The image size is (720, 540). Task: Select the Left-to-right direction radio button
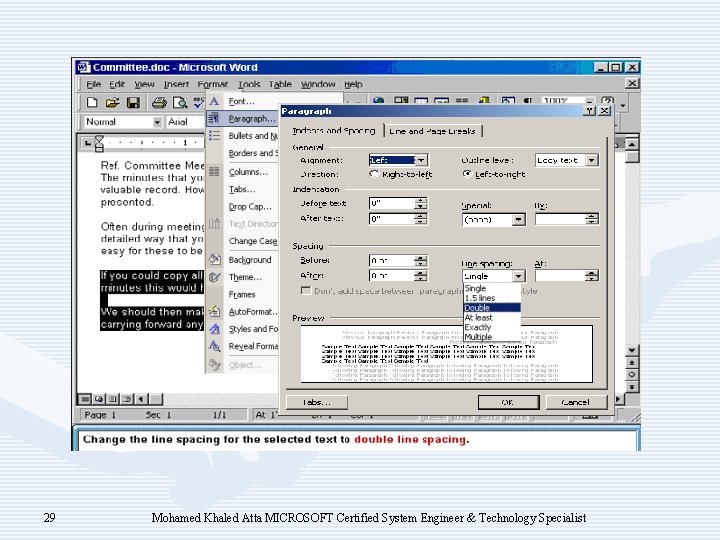(x=467, y=174)
